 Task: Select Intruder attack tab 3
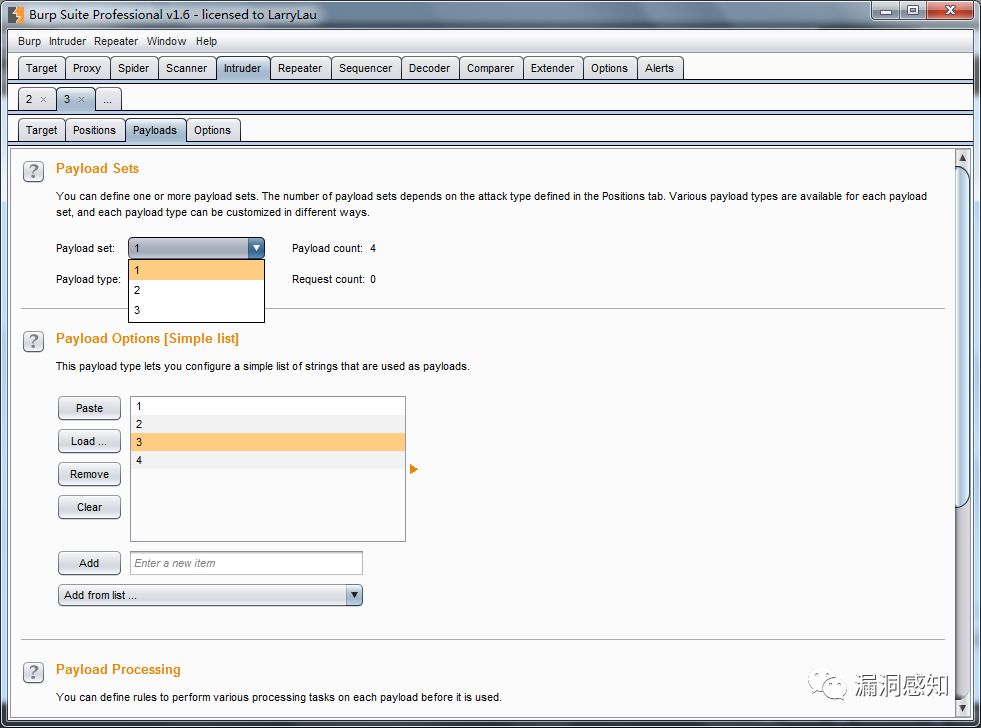68,99
